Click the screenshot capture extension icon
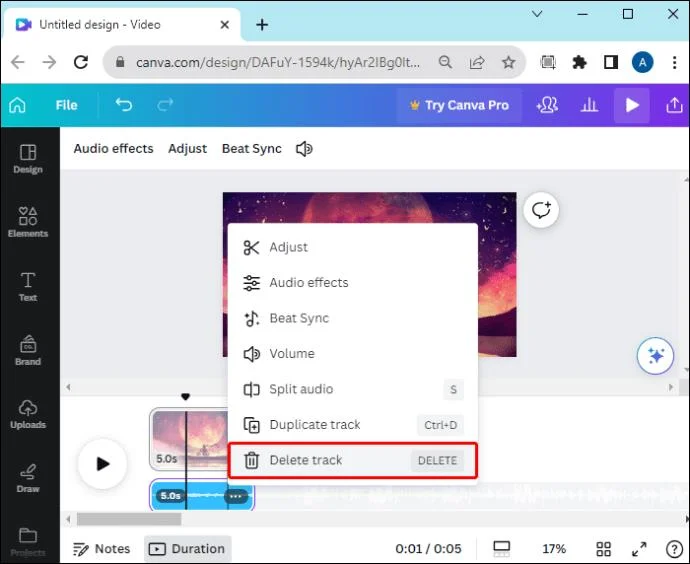690x564 pixels. [x=548, y=62]
